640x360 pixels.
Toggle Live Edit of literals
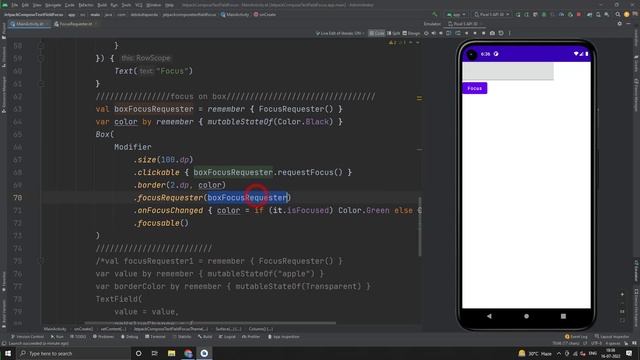(340, 33)
